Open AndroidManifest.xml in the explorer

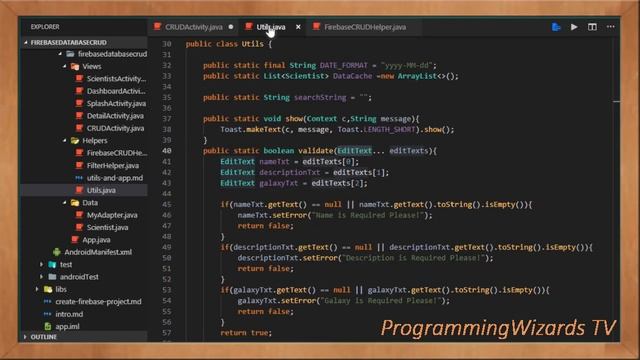[98, 252]
